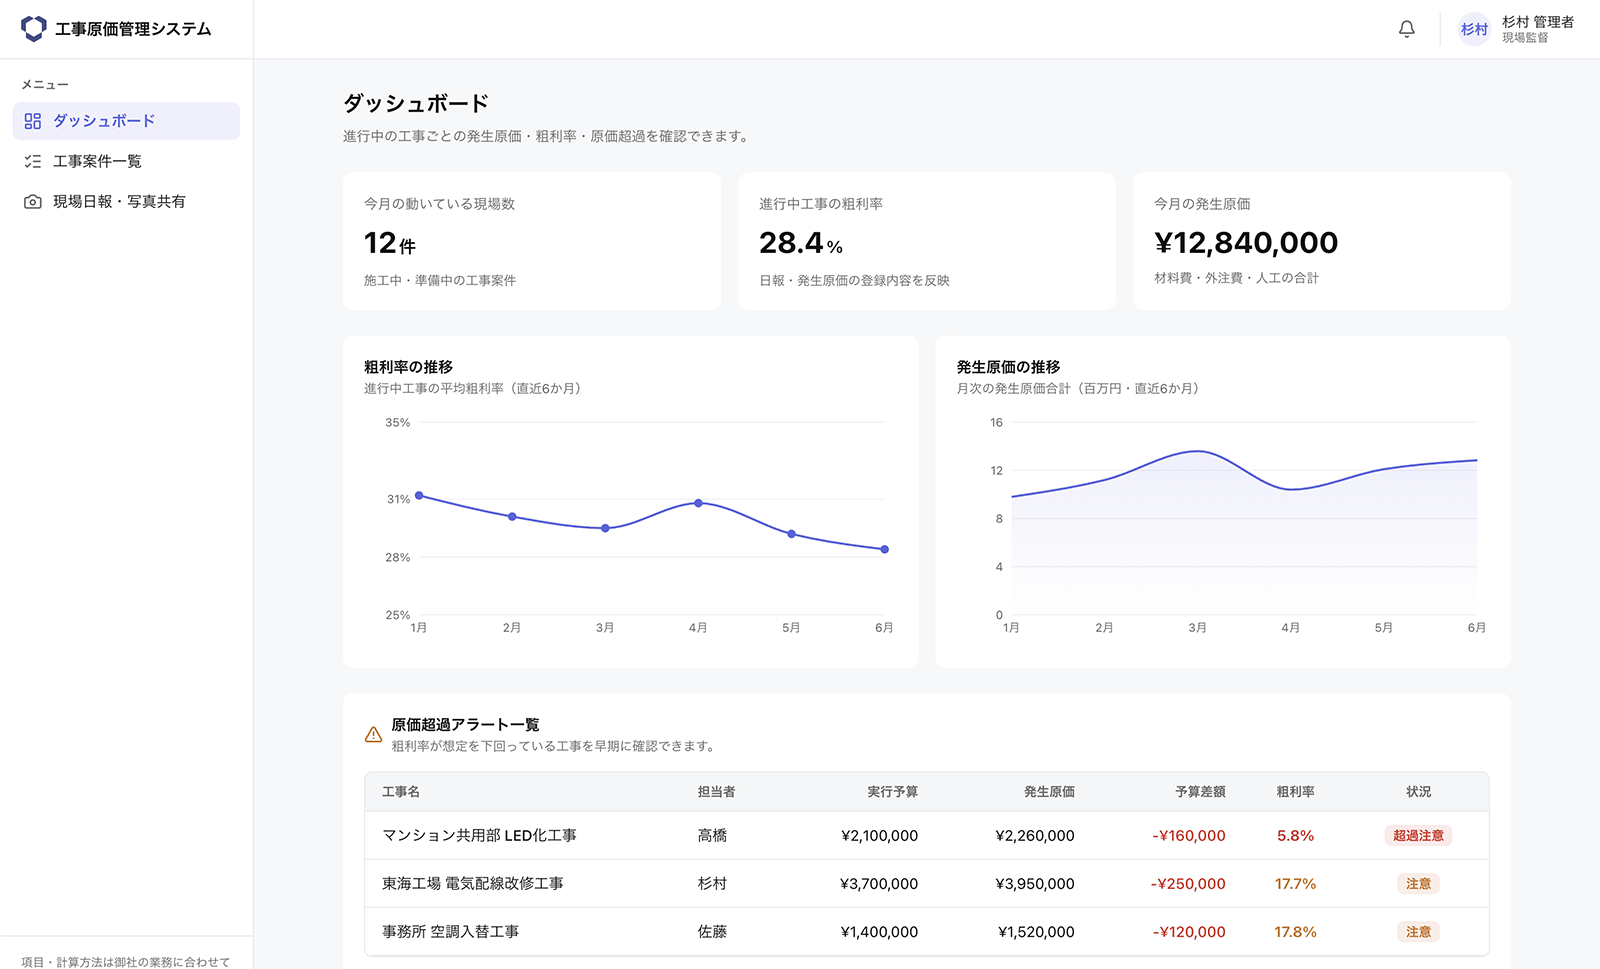The height and width of the screenshot is (969, 1600).
Task: Click the 3月 data point on 粗利率 chart
Action: click(x=605, y=528)
